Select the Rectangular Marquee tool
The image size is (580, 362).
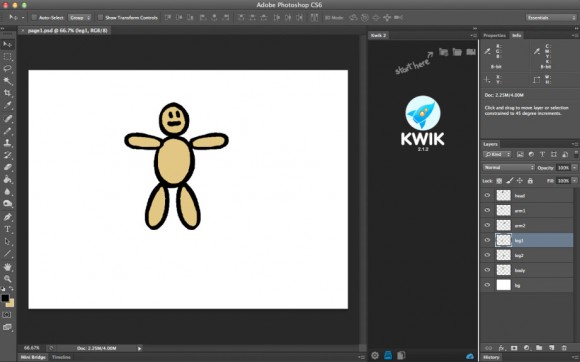pos(7,57)
